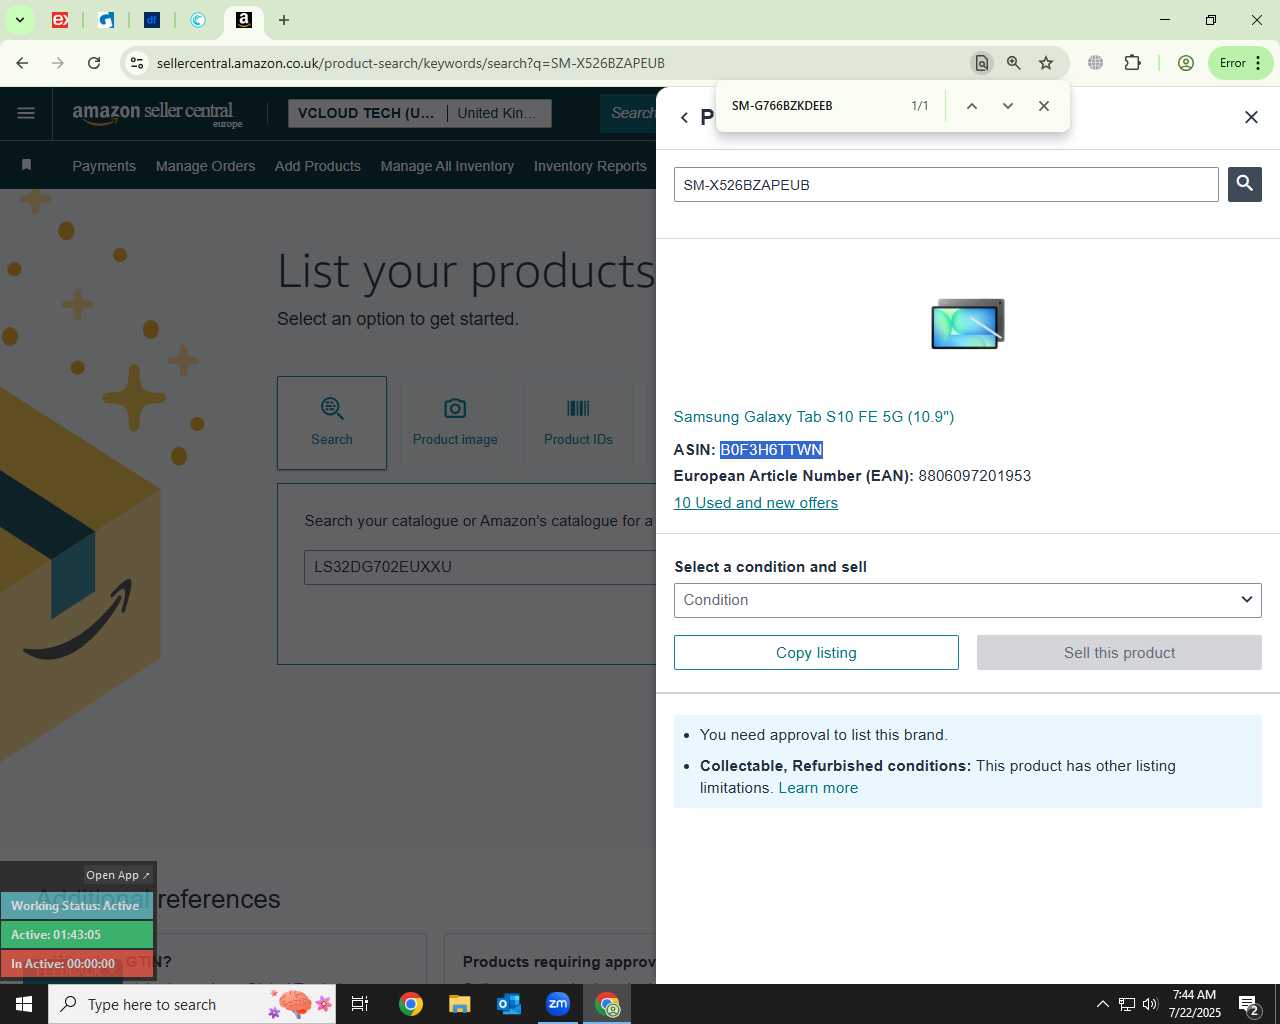Image resolution: width=1280 pixels, height=1024 pixels.
Task: Open the Samsung Galaxy Tab S10 FE 5G link
Action: [x=814, y=417]
